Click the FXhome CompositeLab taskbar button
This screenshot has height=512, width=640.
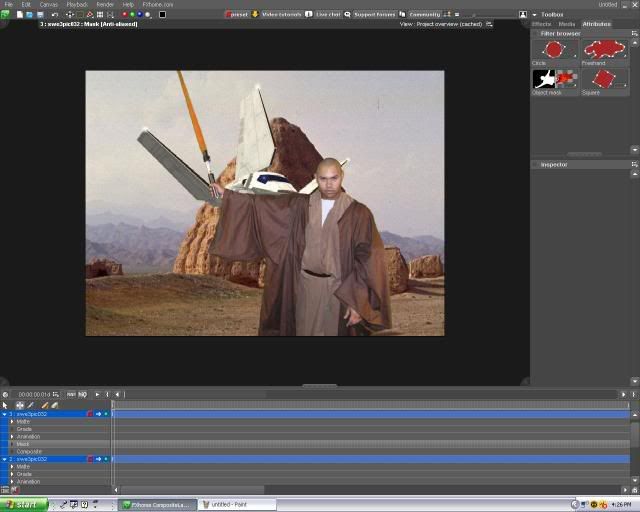tap(158, 505)
